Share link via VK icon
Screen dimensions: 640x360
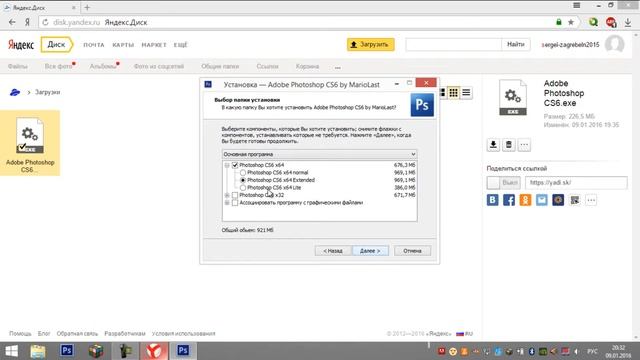pos(493,200)
